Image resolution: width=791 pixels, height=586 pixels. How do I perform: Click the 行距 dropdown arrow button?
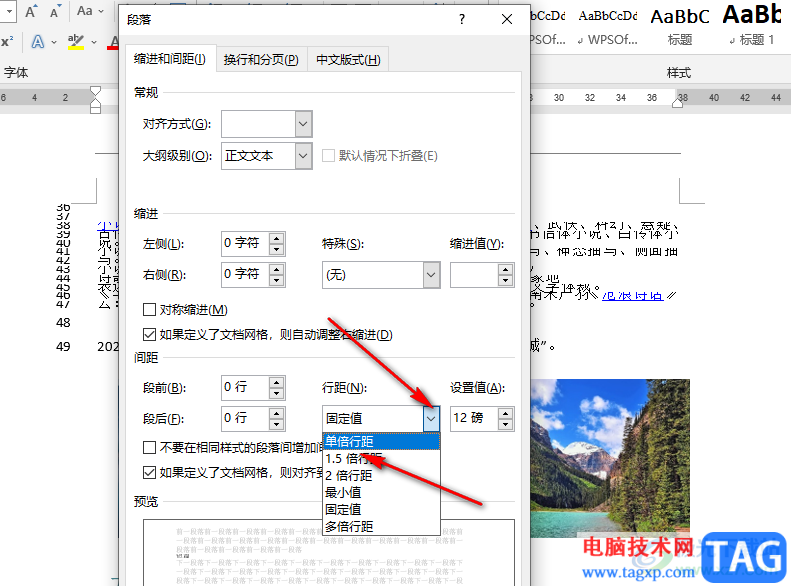(x=431, y=419)
